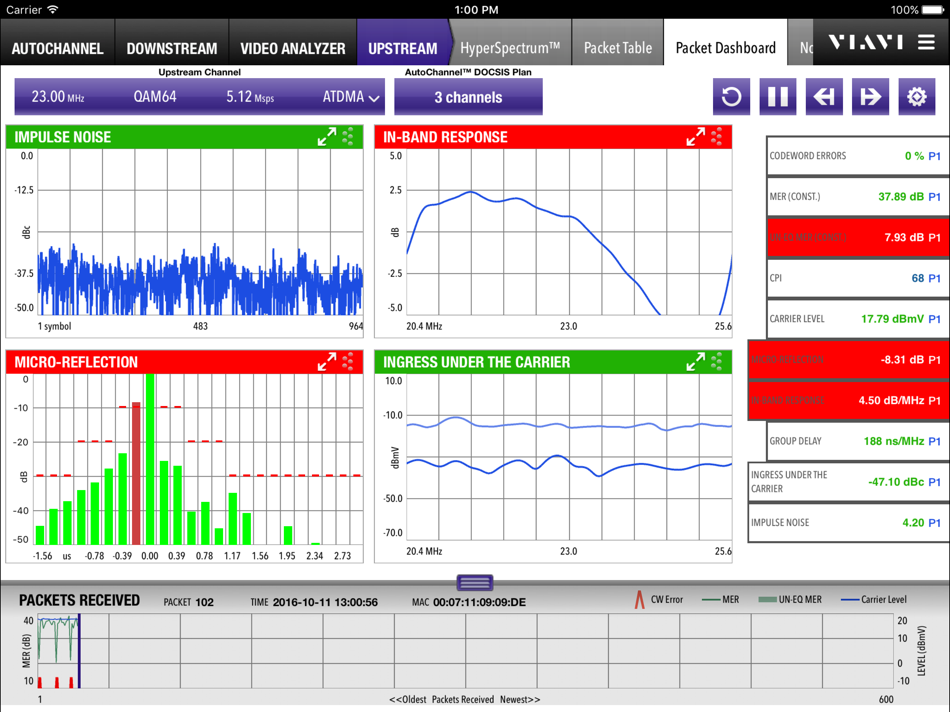Pause live packet capture
The image size is (950, 712).
(x=777, y=96)
